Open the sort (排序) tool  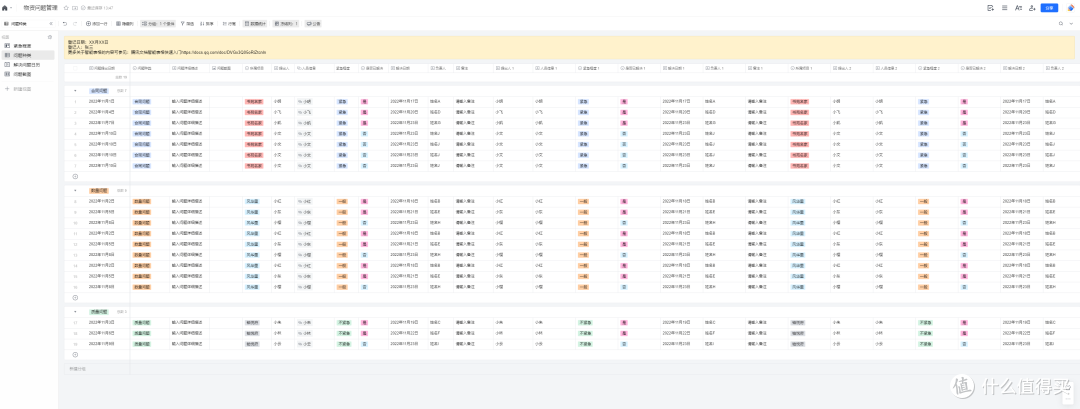[x=207, y=23]
